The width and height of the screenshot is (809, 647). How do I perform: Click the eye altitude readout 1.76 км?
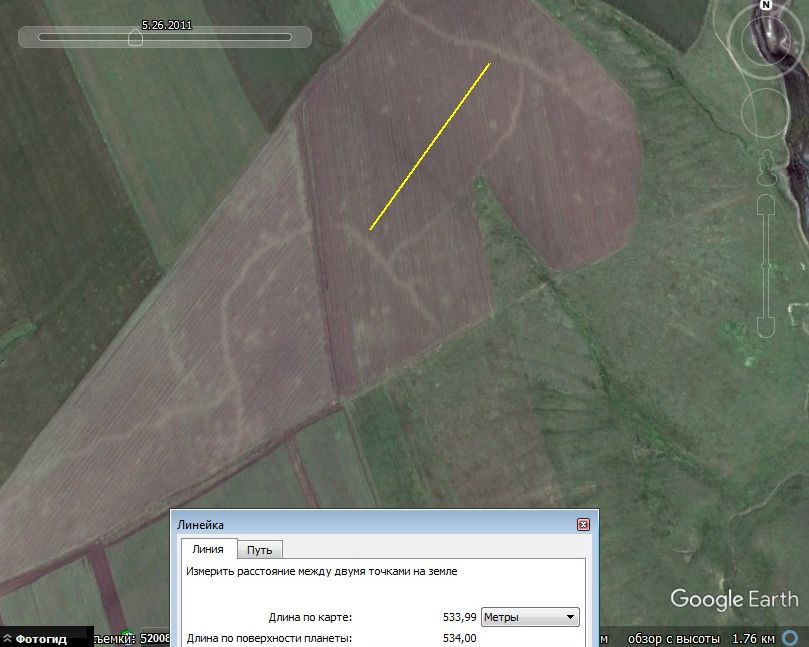(x=751, y=638)
